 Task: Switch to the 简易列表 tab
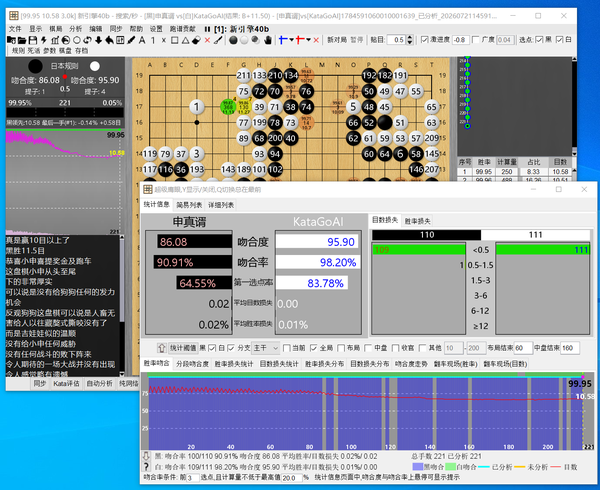(189, 205)
